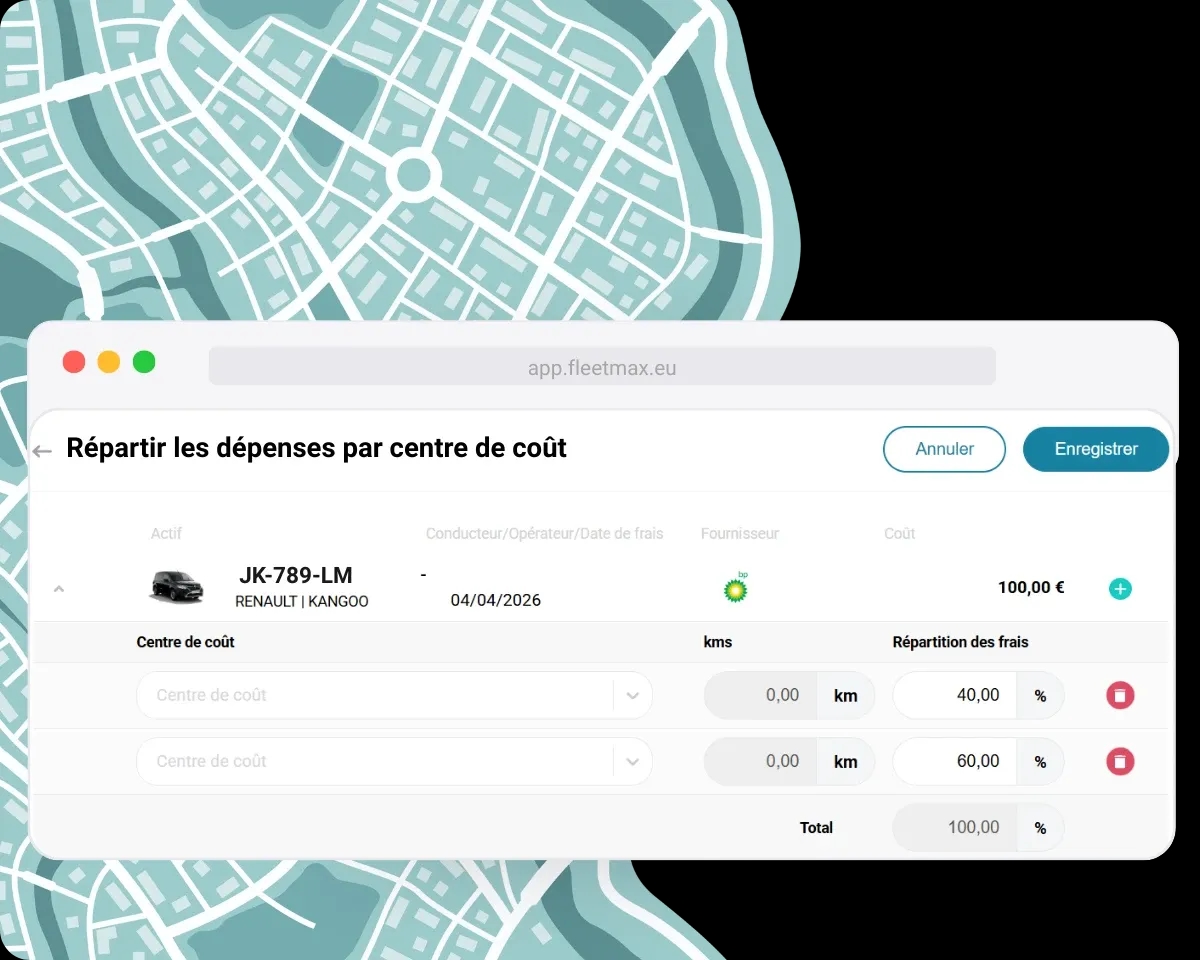Click the app.fleetmax.eu address bar
Viewport: 1200px width, 960px height.
602,367
